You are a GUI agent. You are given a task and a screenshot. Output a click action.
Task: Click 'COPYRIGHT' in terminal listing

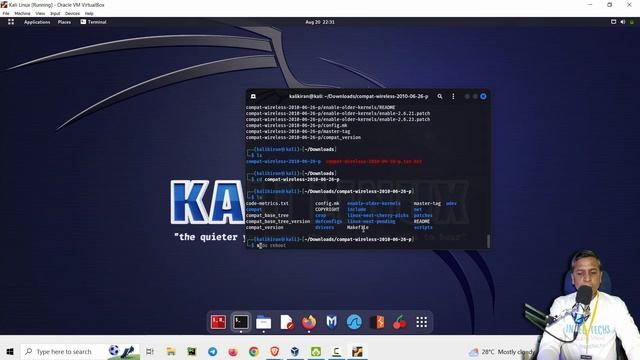click(x=327, y=209)
